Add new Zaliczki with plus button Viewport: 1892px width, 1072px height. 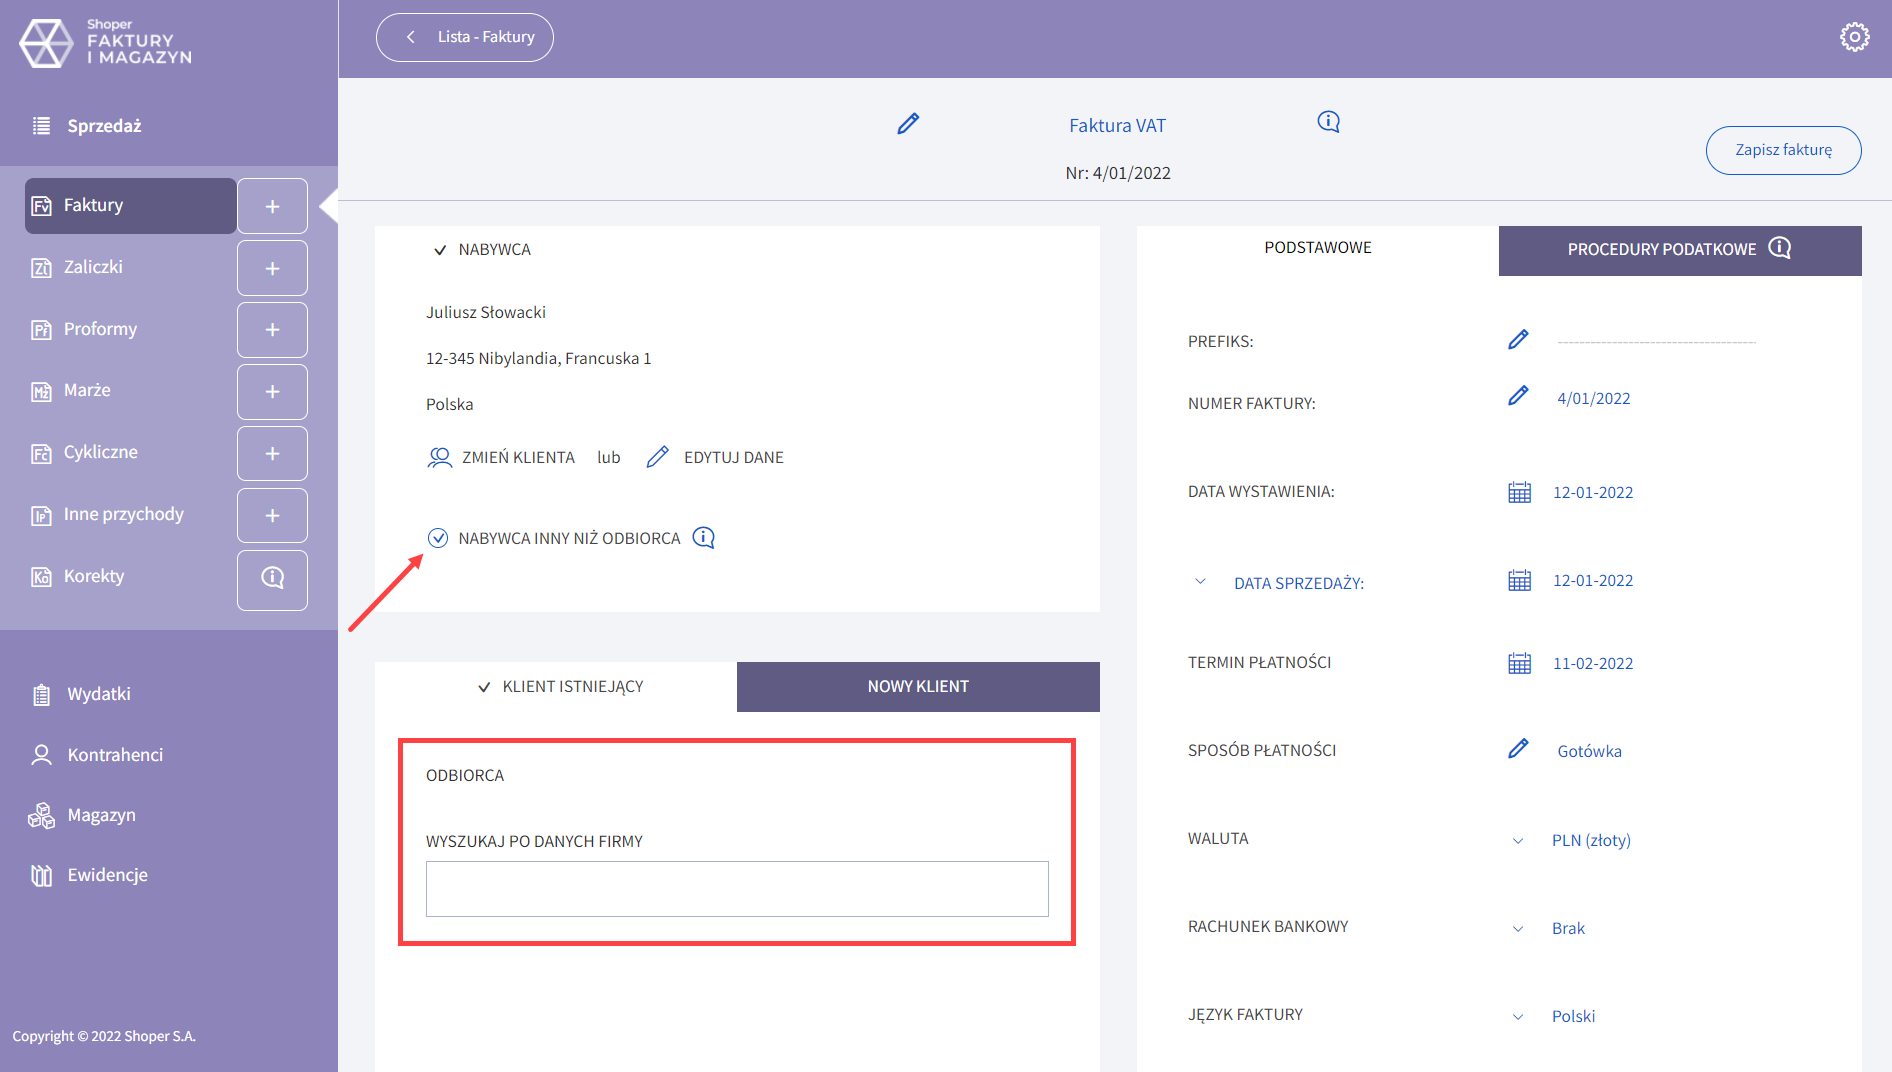pyautogui.click(x=272, y=268)
